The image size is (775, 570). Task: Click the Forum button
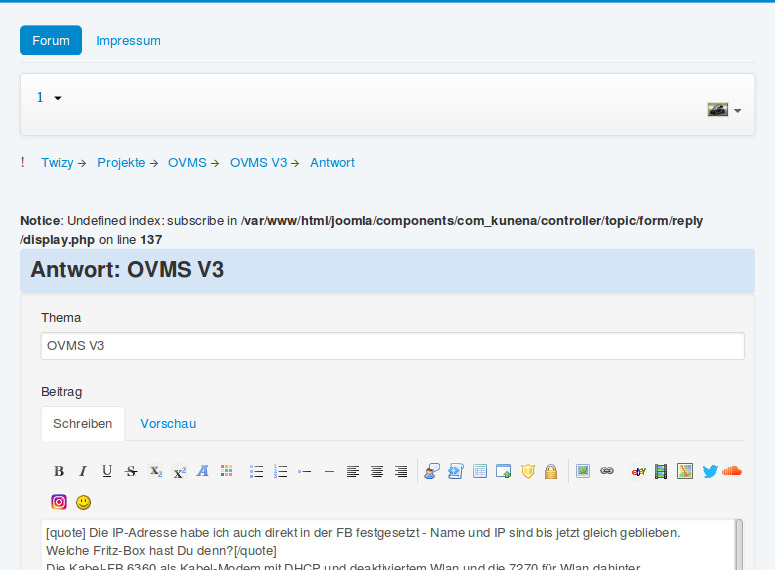[x=51, y=41]
